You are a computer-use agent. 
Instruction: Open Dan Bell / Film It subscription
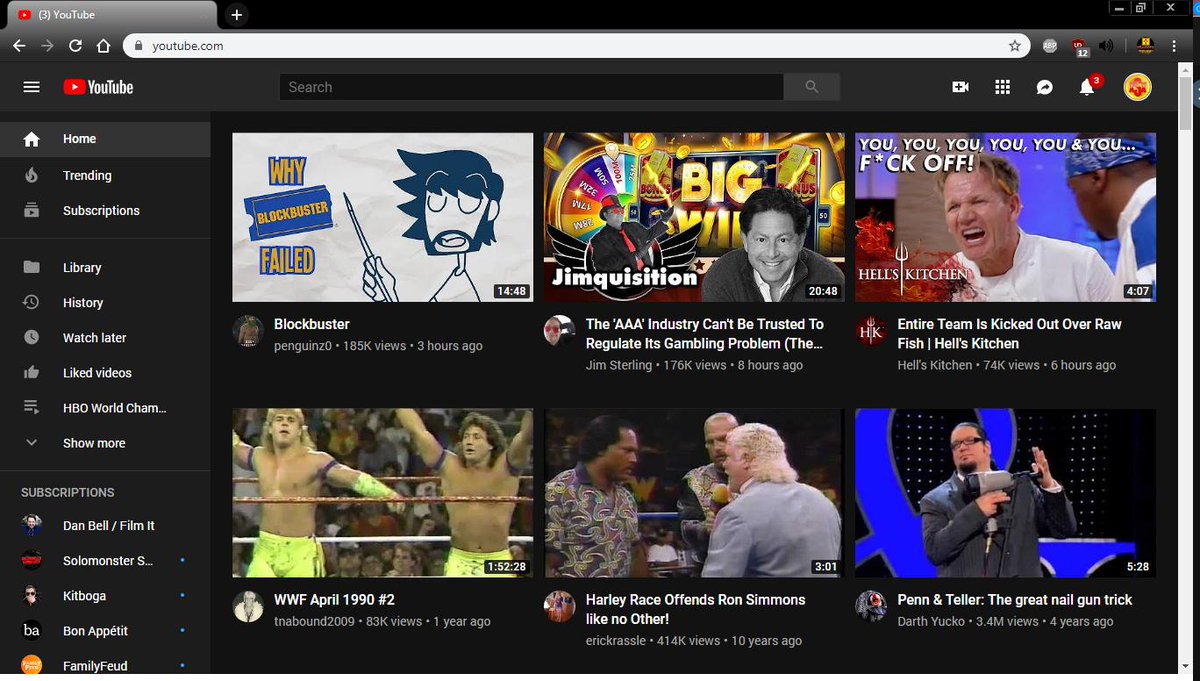click(105, 525)
